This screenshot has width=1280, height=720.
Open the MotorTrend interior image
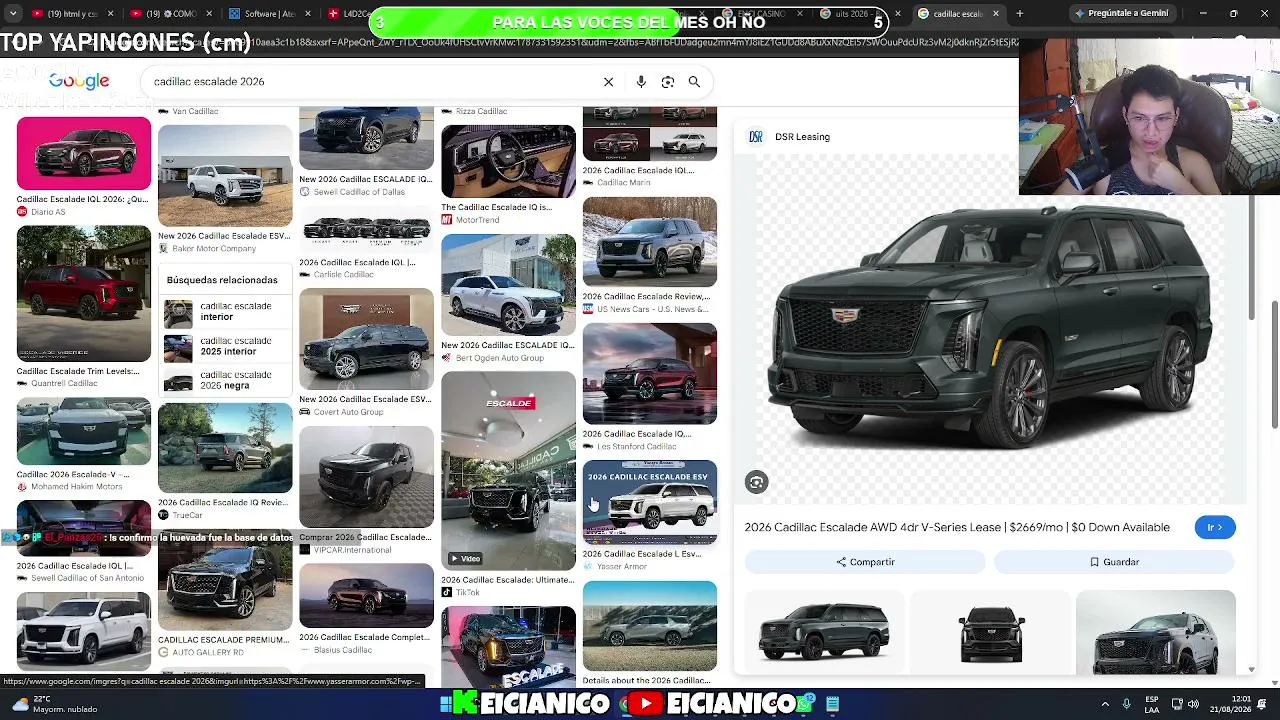508,161
